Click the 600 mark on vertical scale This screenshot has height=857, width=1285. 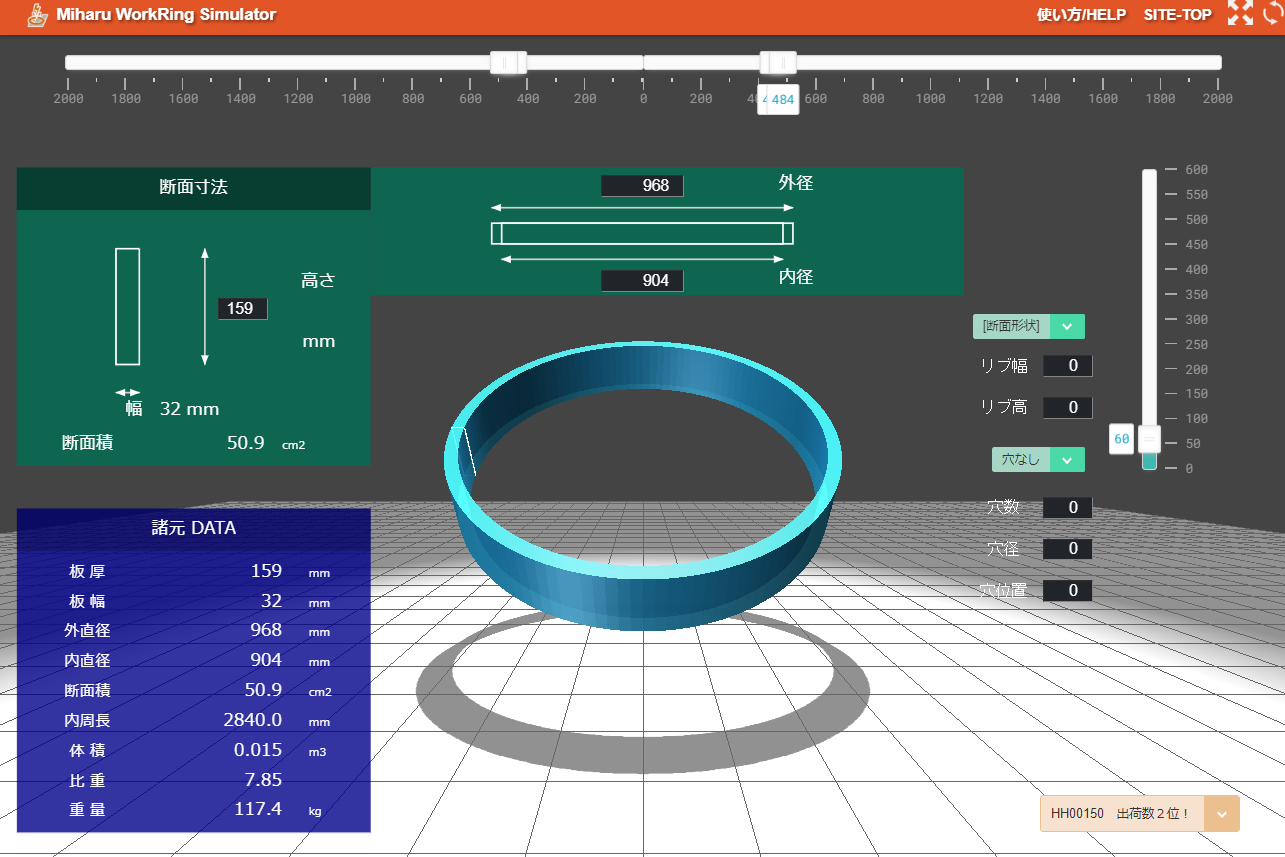click(1196, 170)
